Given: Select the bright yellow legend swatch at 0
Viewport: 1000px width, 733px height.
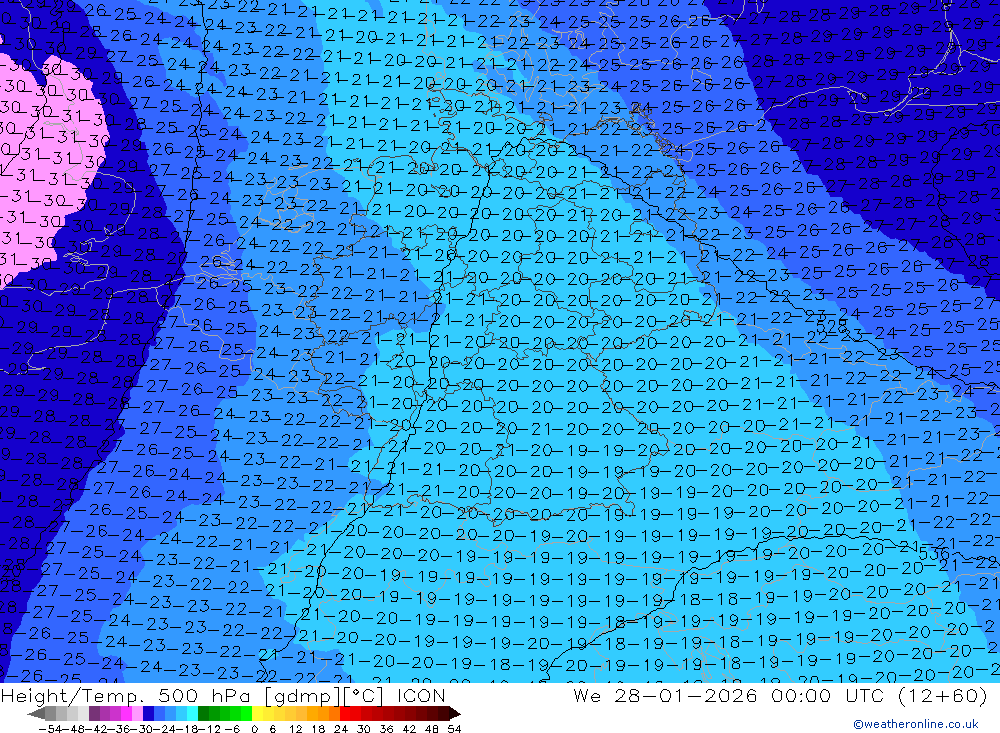Looking at the screenshot, I should 258,714.
